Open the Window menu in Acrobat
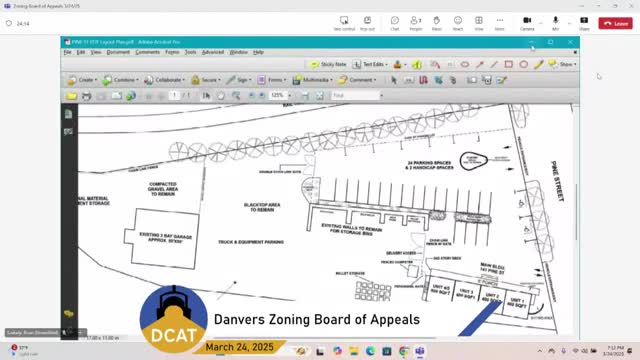This screenshot has width=640, height=360. tap(238, 52)
